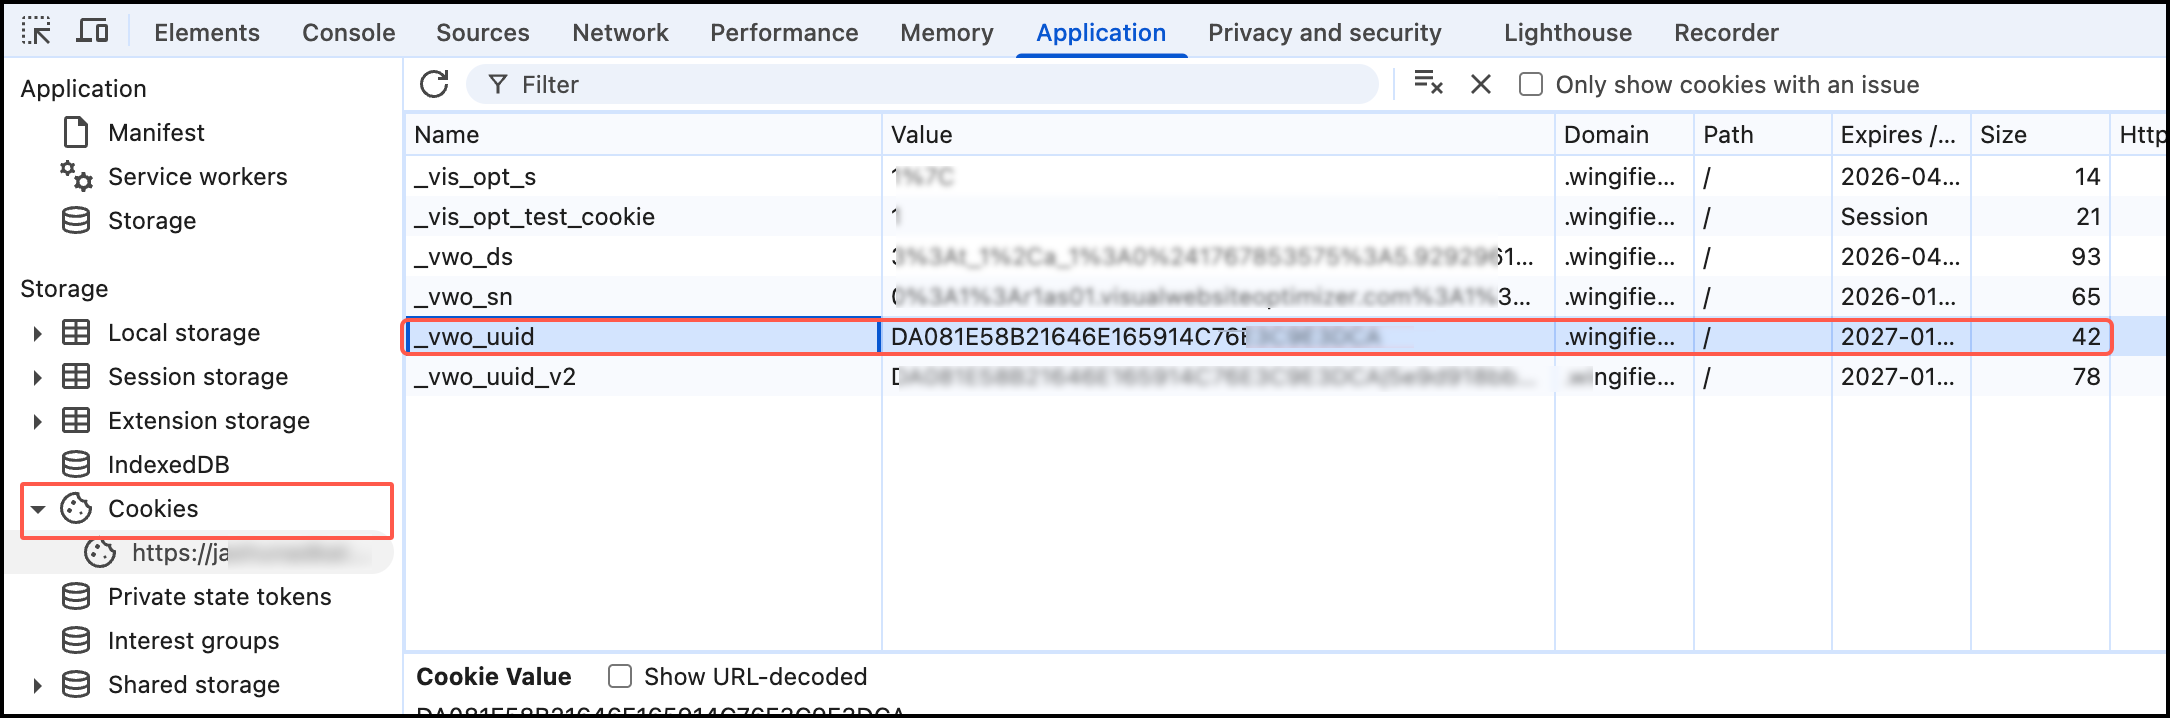The width and height of the screenshot is (2170, 718).
Task: Switch to the Network tab
Action: coord(620,33)
